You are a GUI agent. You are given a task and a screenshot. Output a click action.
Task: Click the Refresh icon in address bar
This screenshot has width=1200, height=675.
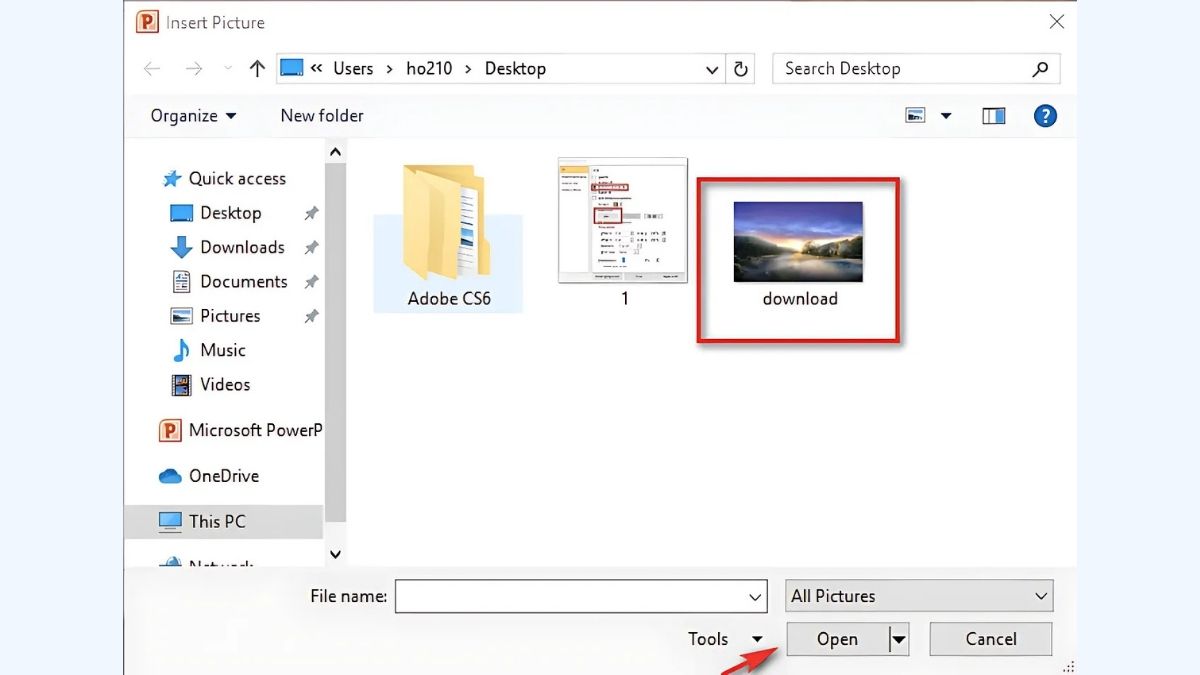[x=741, y=69]
